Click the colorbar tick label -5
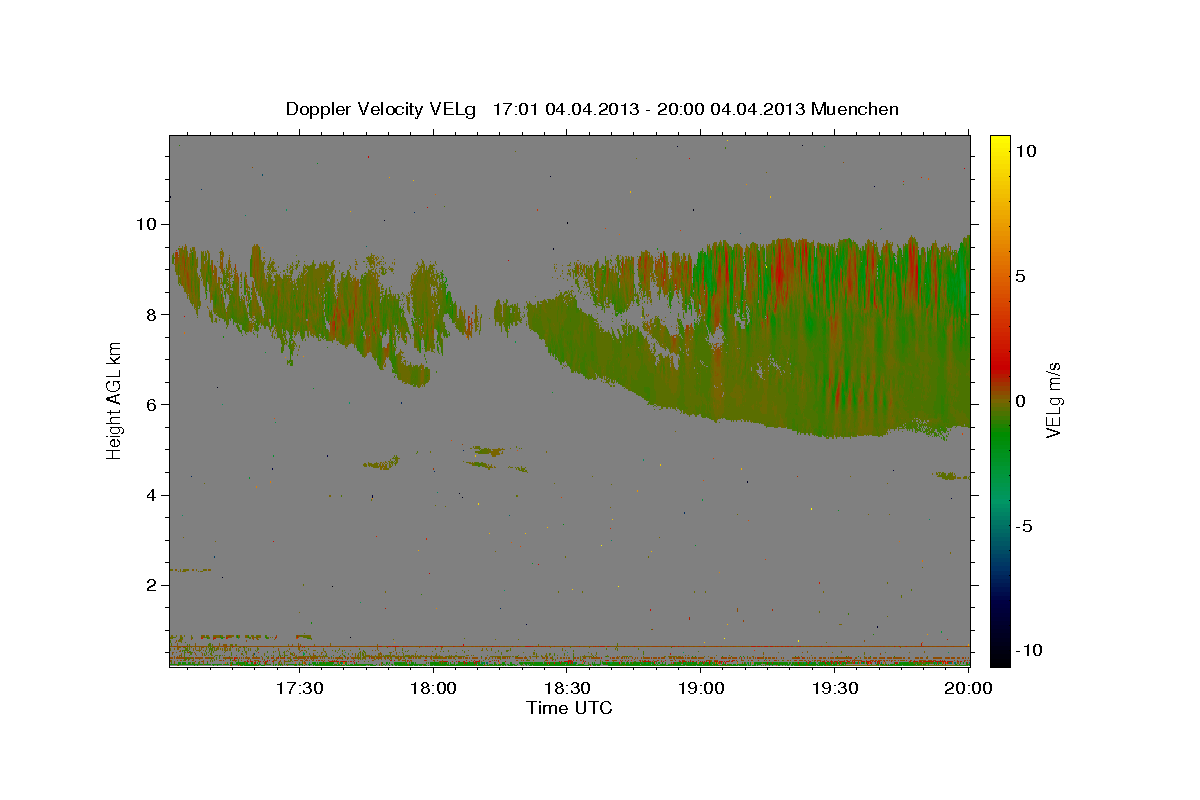Viewport: 1200px width, 800px height. [x=1022, y=526]
